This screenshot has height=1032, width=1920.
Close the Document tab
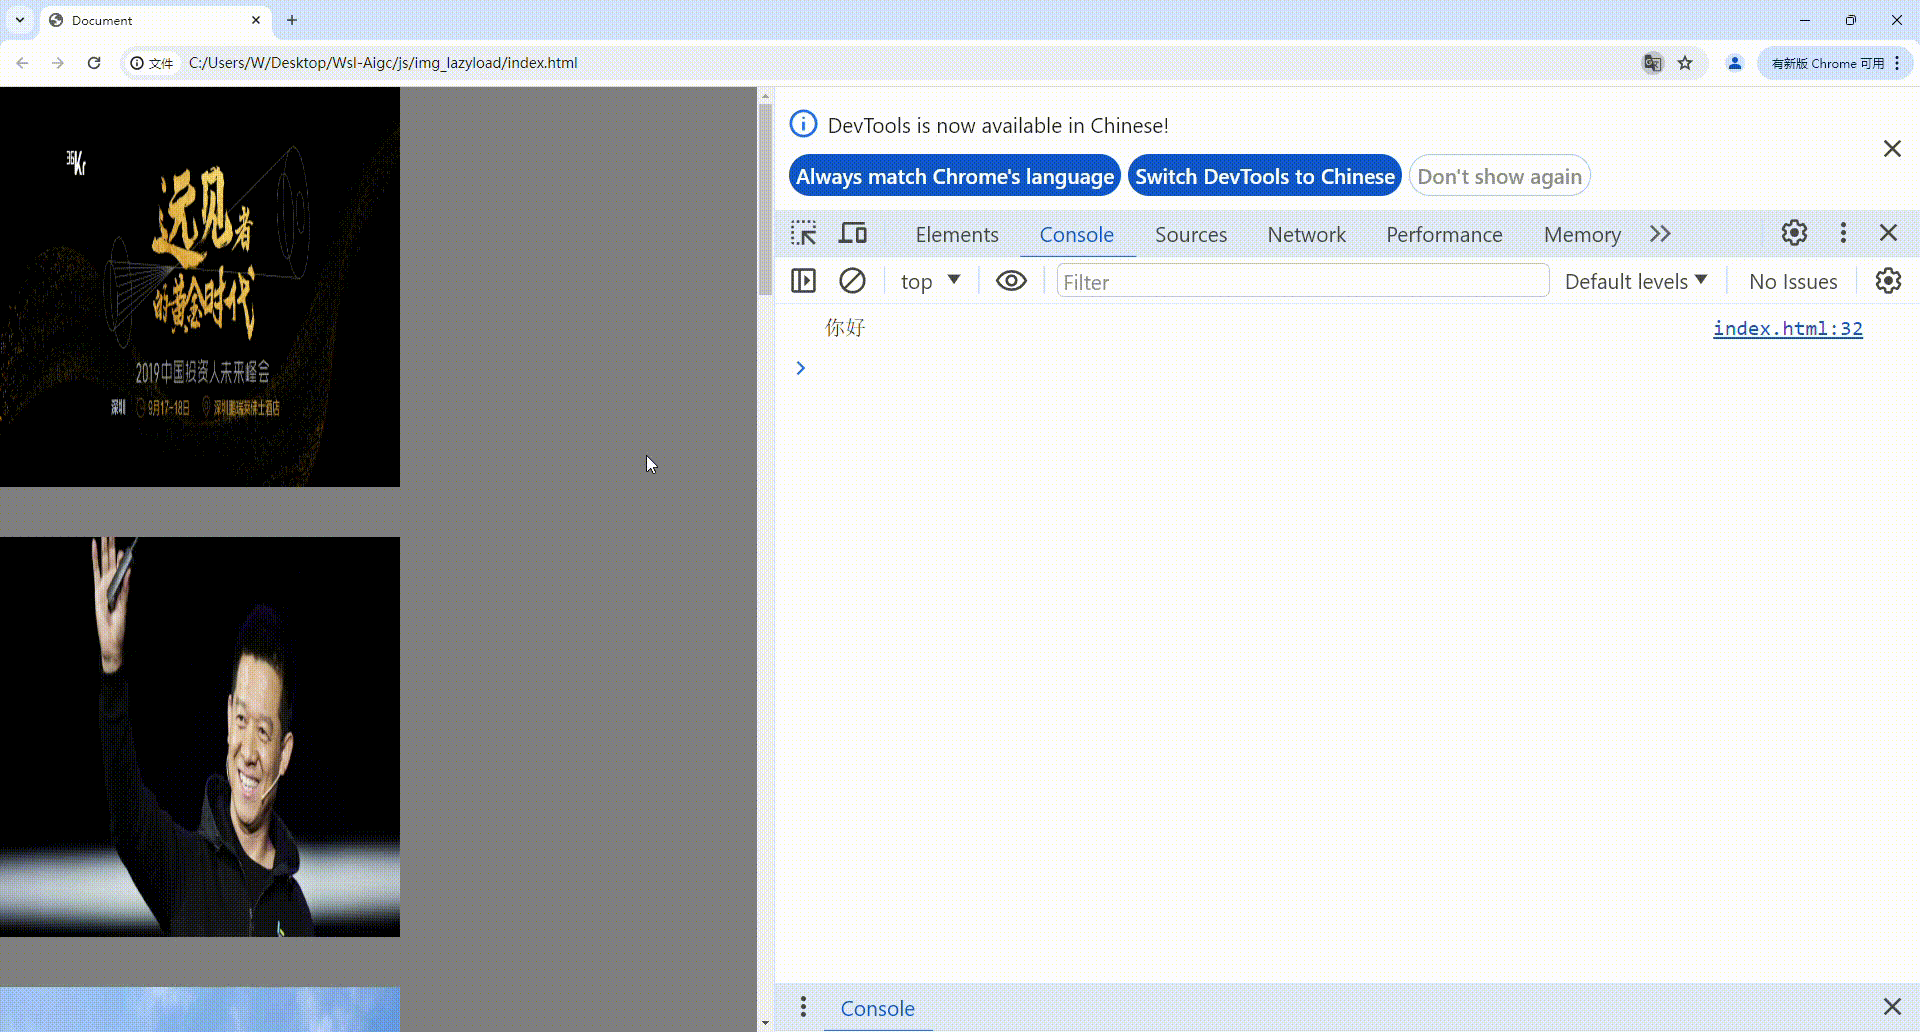click(256, 20)
